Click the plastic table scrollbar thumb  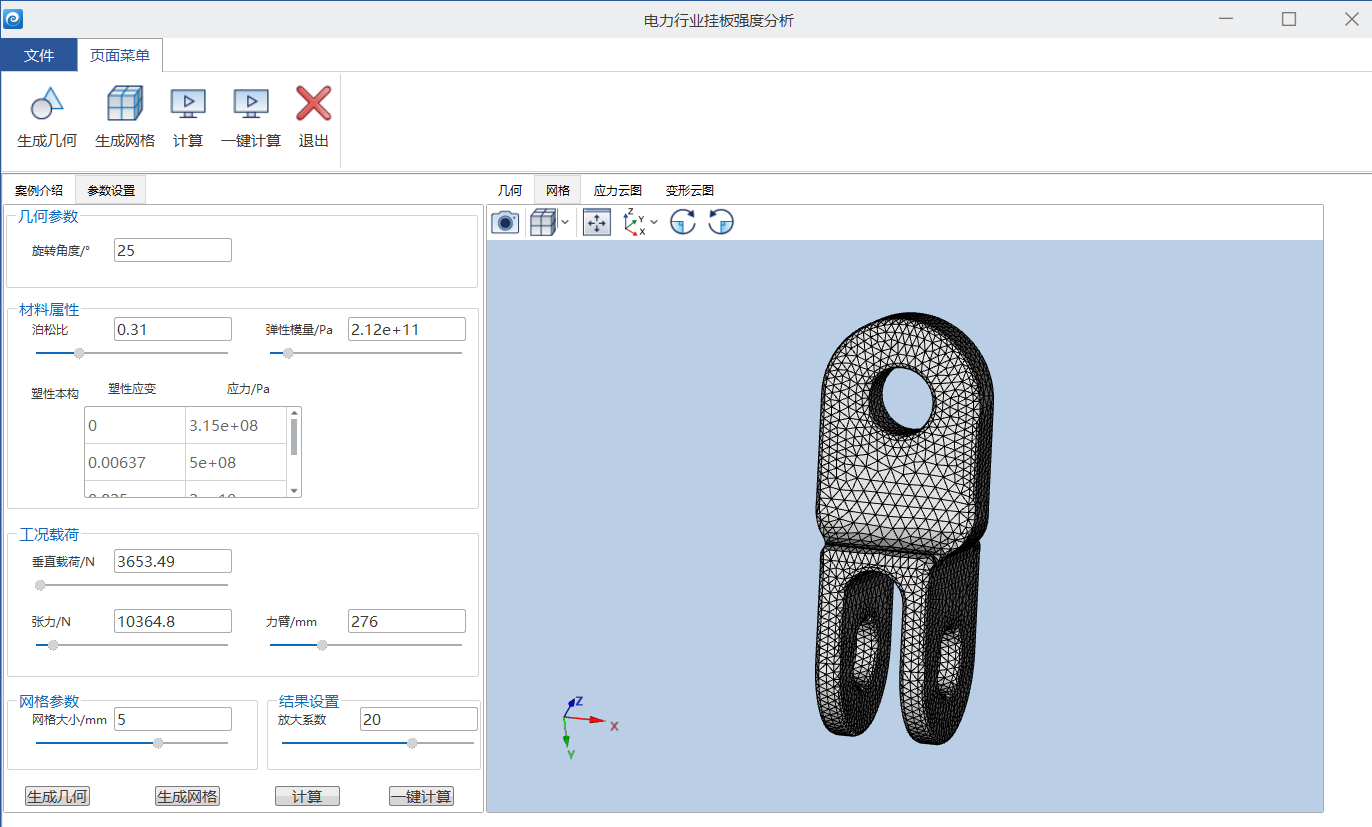point(294,437)
